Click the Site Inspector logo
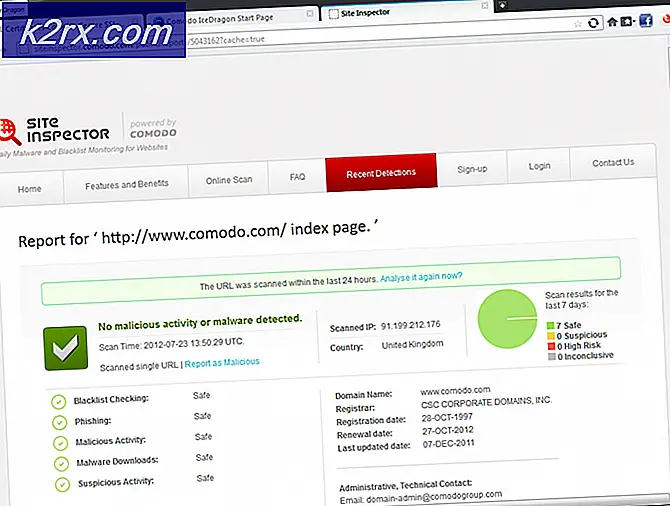The width and height of the screenshot is (670, 506). [x=55, y=130]
